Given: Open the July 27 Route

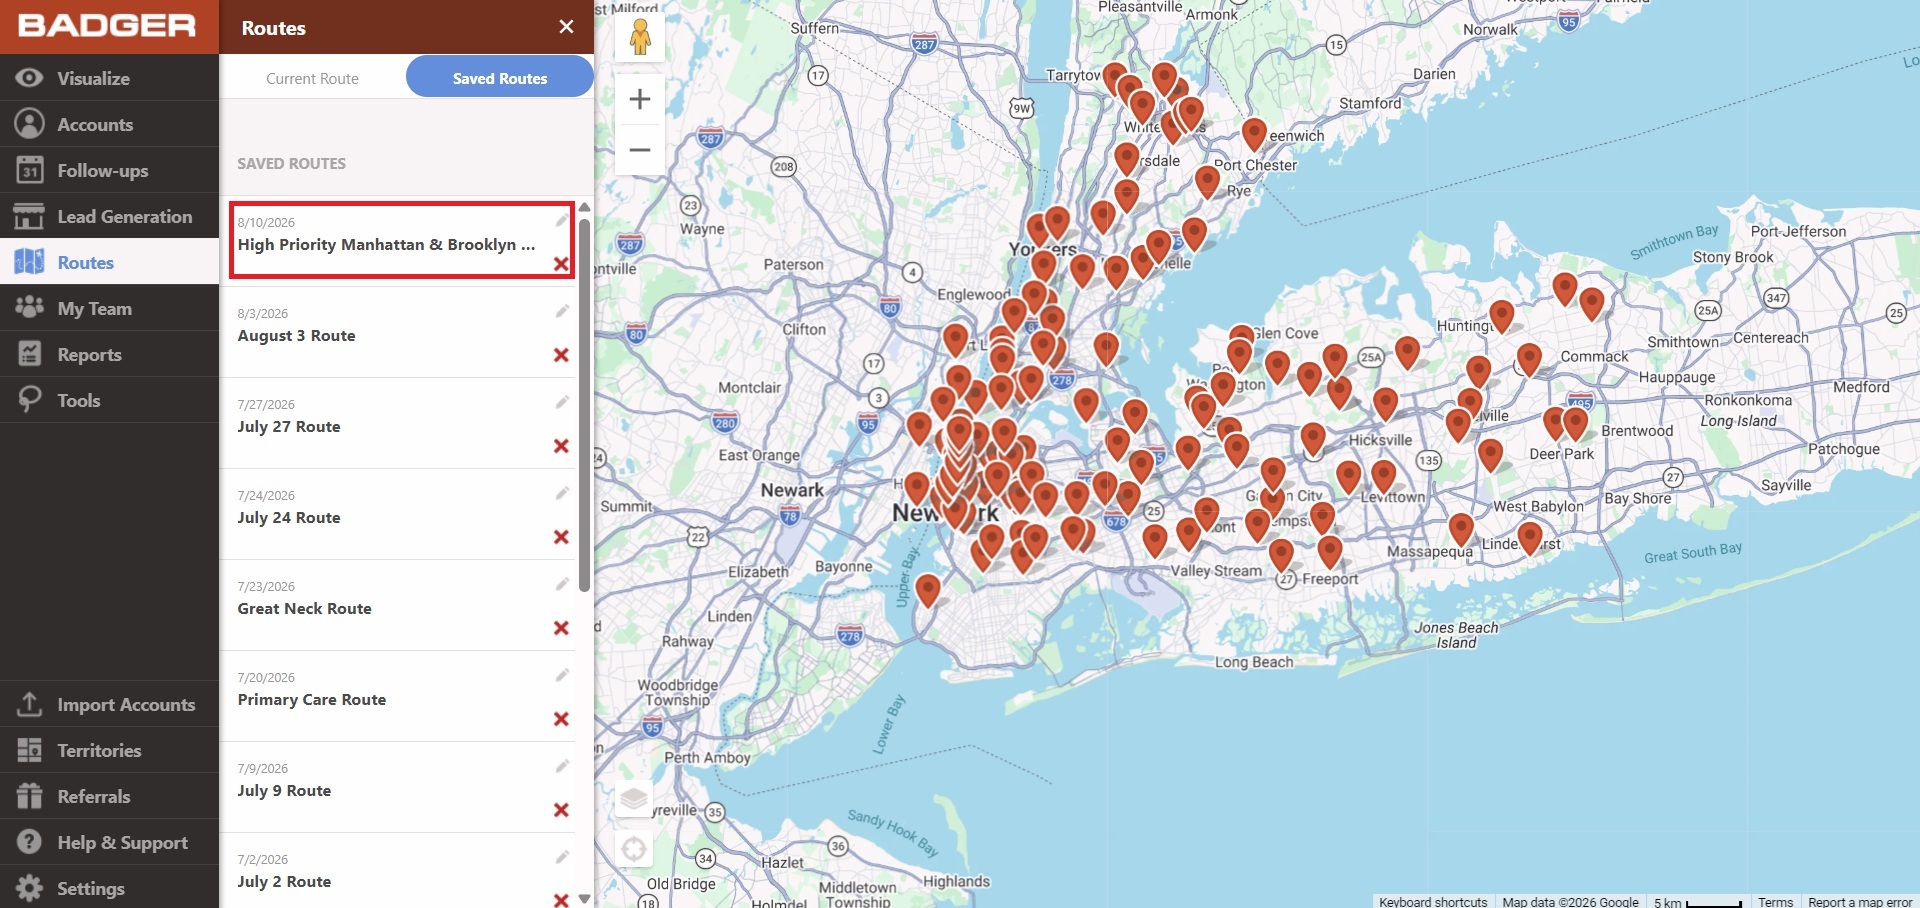Looking at the screenshot, I should pos(289,426).
